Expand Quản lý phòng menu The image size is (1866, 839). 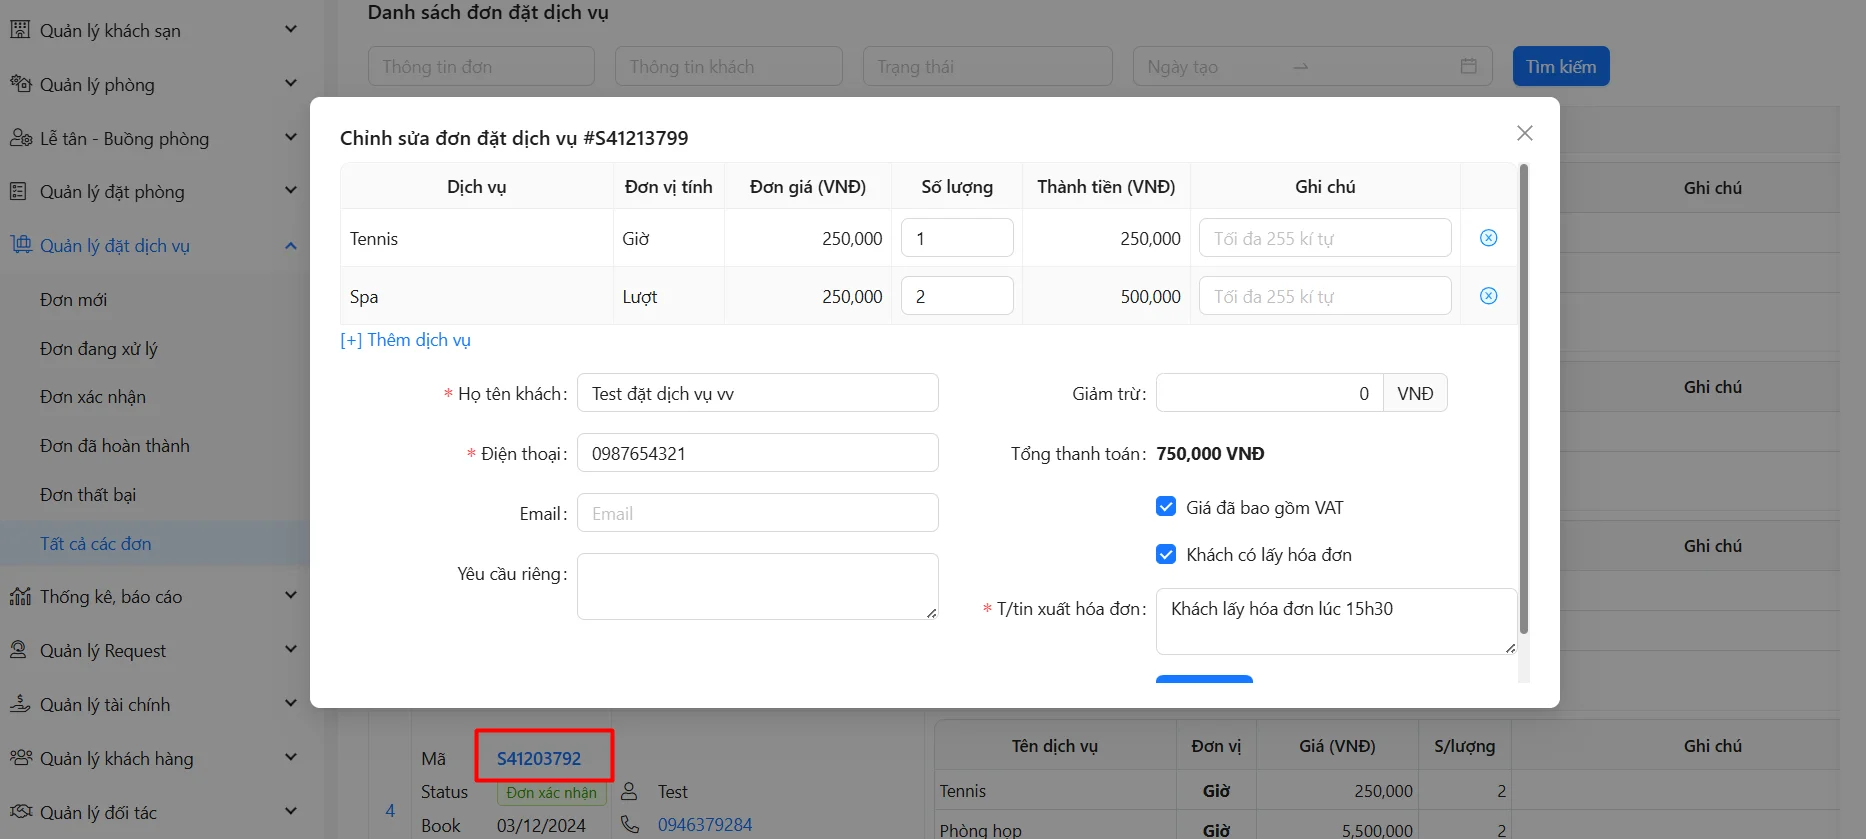(290, 84)
